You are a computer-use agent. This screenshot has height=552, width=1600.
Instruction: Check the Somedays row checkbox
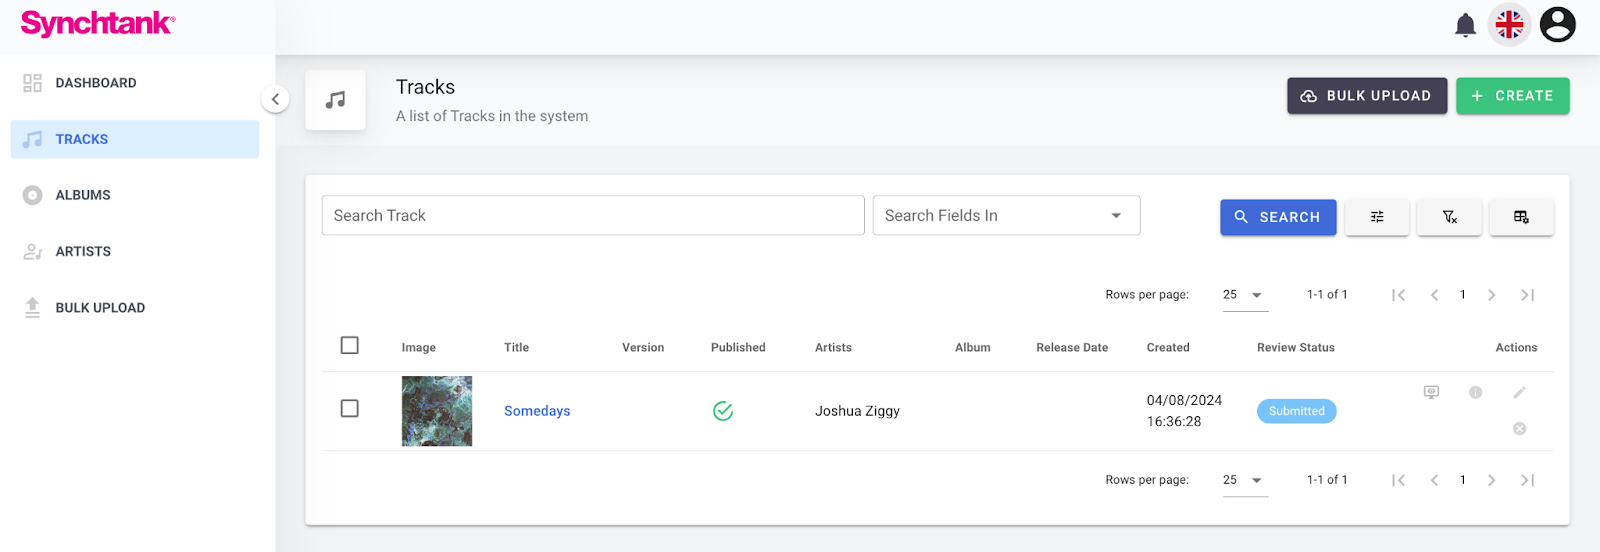click(x=349, y=409)
